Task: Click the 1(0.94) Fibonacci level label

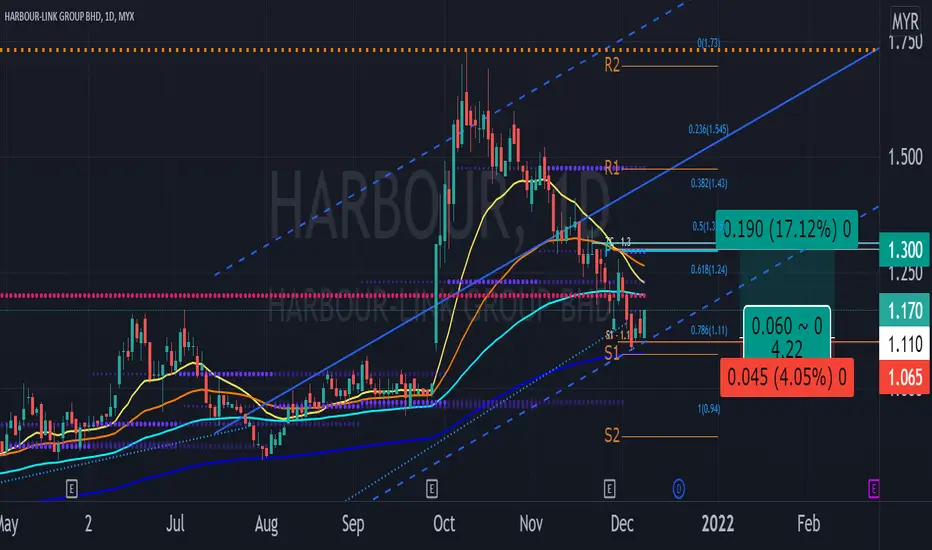Action: (709, 408)
